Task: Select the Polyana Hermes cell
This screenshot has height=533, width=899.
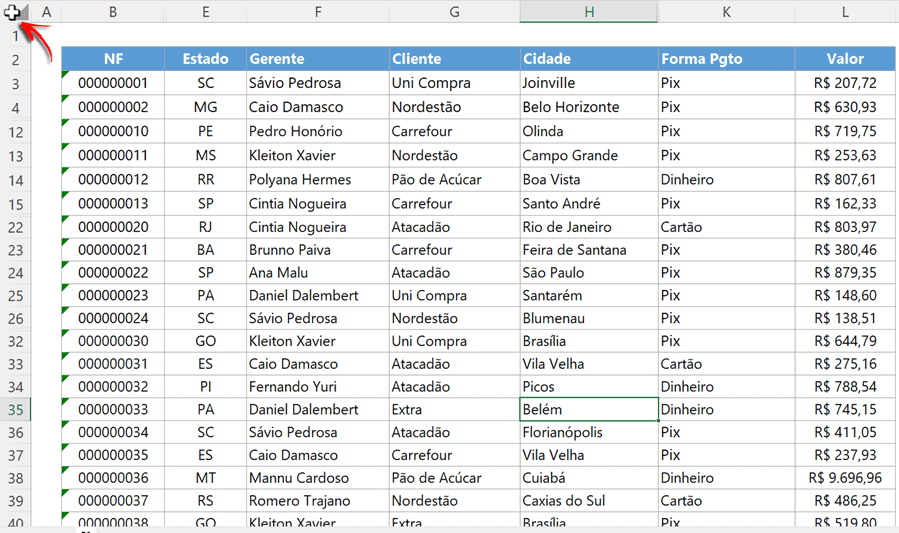Action: [x=317, y=180]
